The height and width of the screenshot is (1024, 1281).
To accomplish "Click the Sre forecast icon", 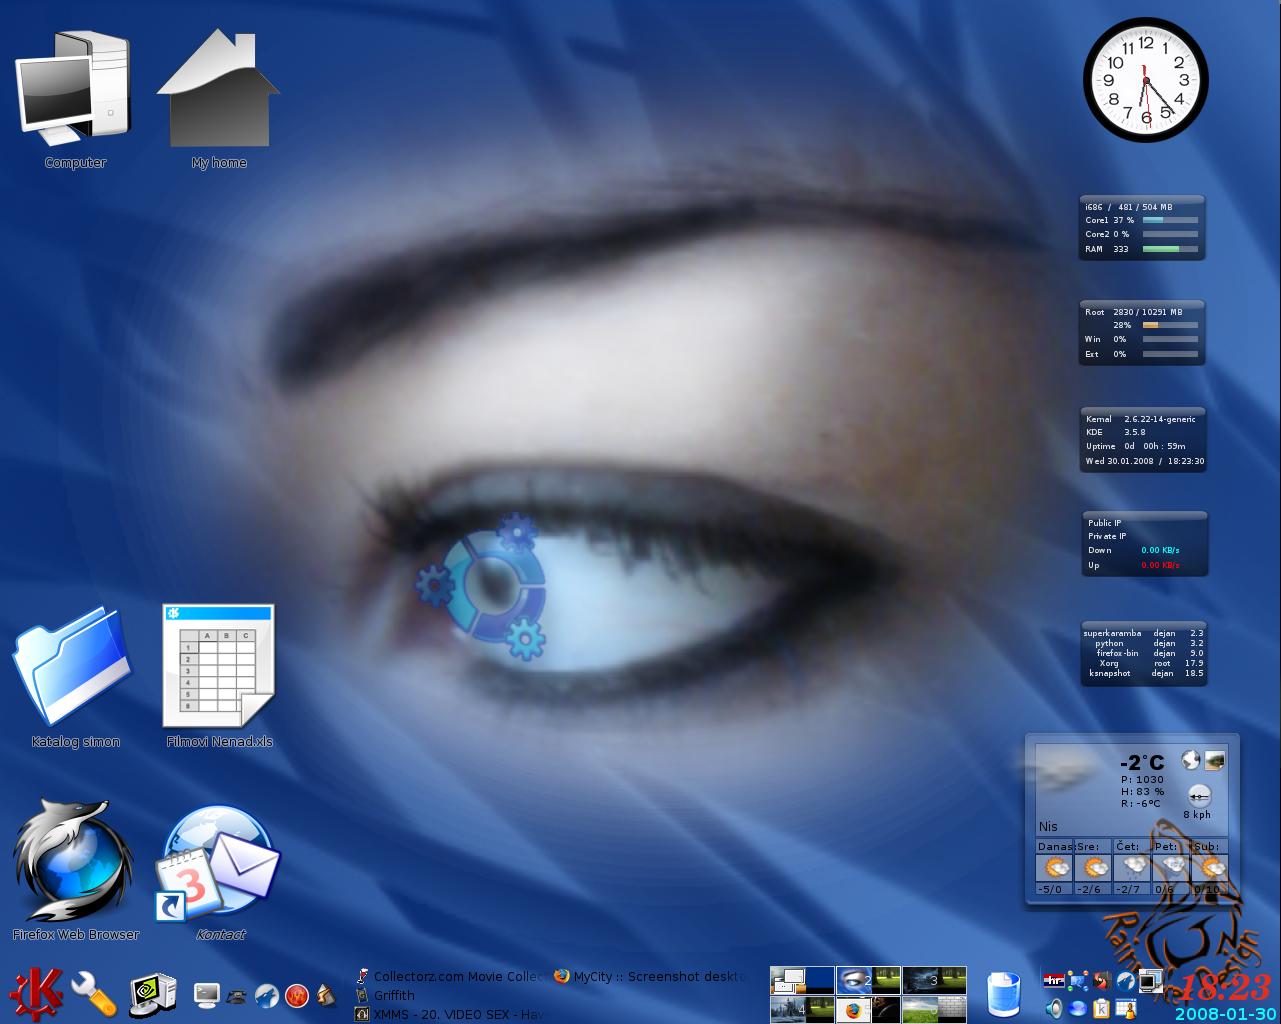I will [1093, 867].
